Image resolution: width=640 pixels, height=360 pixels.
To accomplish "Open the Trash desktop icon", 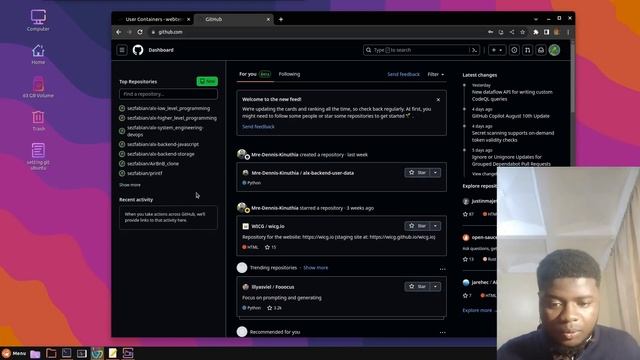I will 38,121.
